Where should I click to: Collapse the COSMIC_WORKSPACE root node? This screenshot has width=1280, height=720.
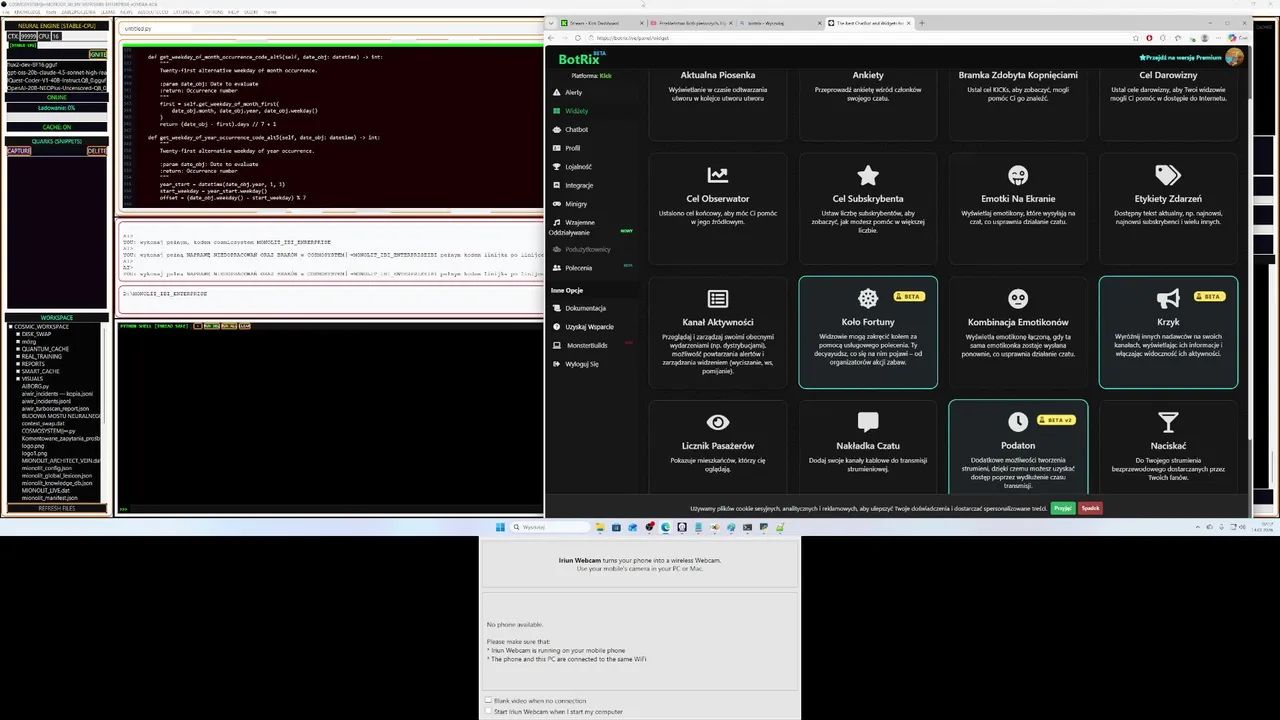point(11,327)
